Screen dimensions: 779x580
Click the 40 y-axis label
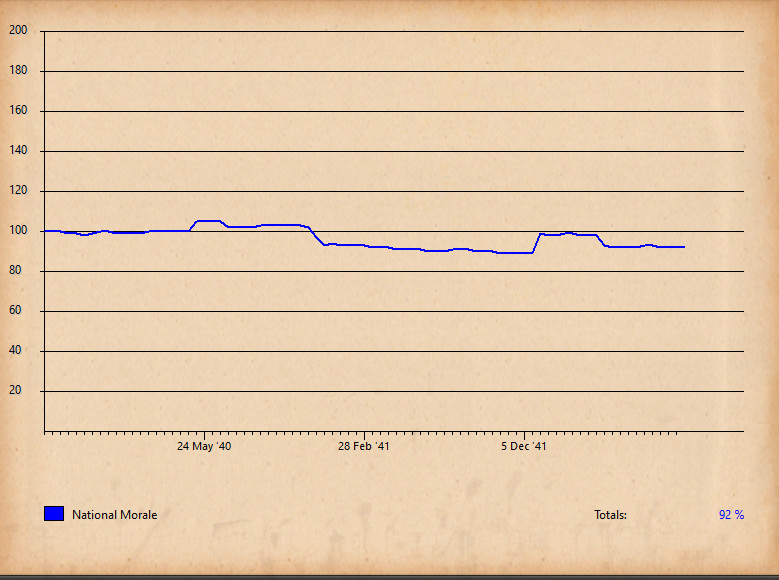click(15, 350)
